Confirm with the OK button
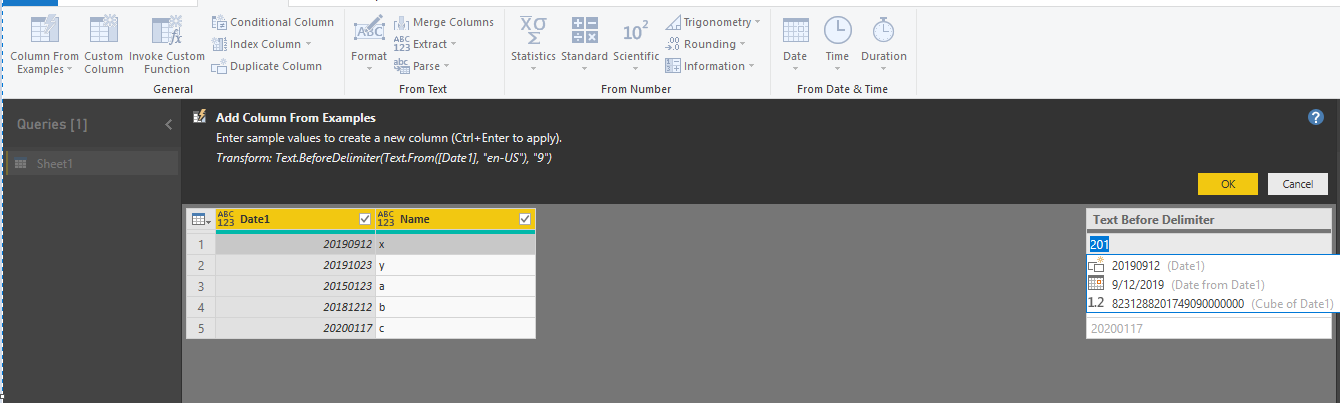This screenshot has height=403, width=1340. [1228, 184]
